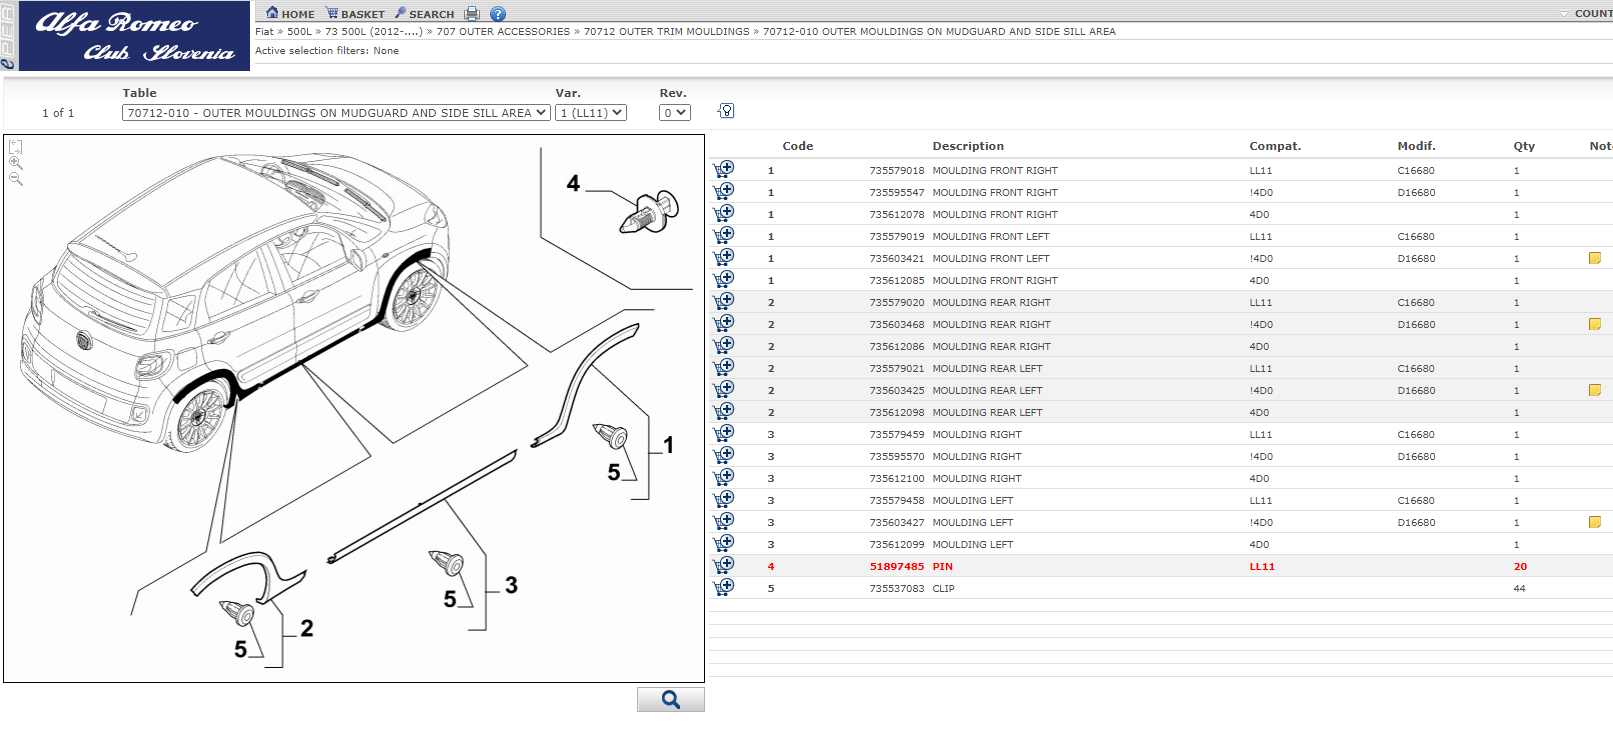Open help question mark icon
1613x733 pixels.
[x=498, y=14]
